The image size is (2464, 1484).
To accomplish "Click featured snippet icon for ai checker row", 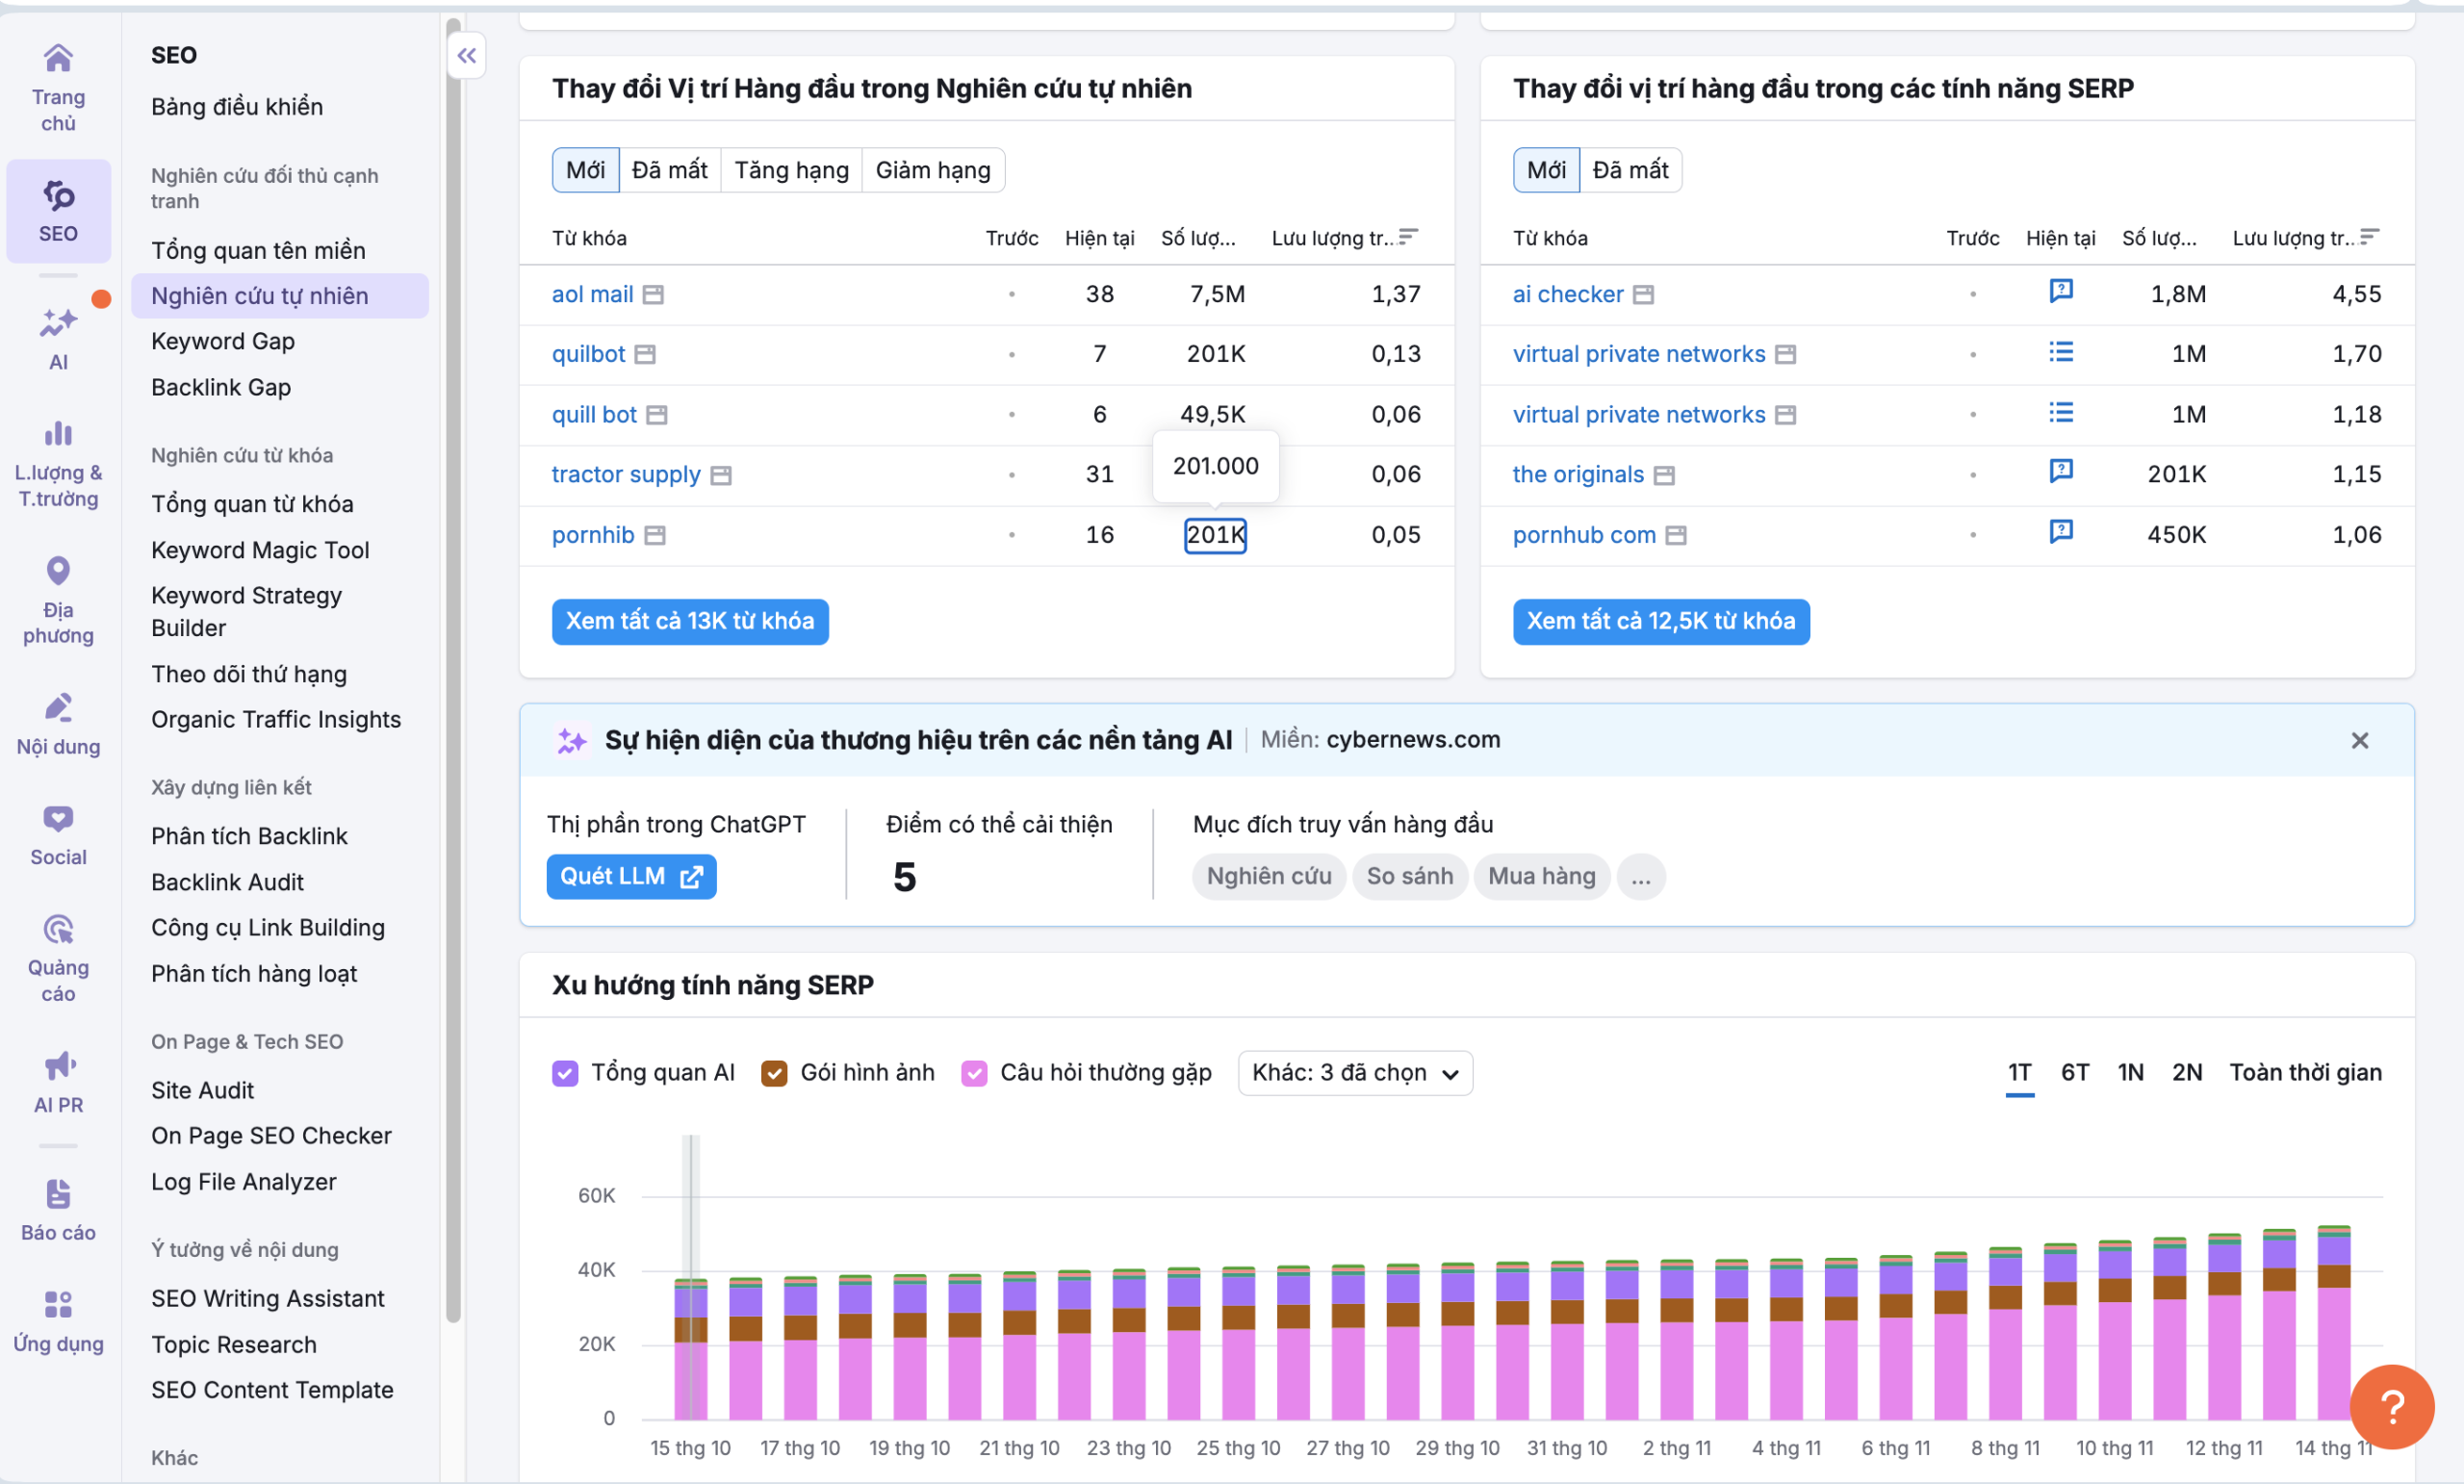I will (2060, 291).
